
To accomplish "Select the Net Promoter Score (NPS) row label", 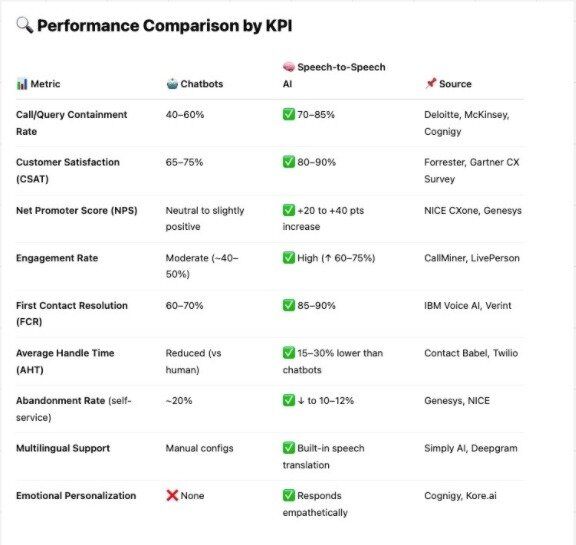I will [x=77, y=210].
